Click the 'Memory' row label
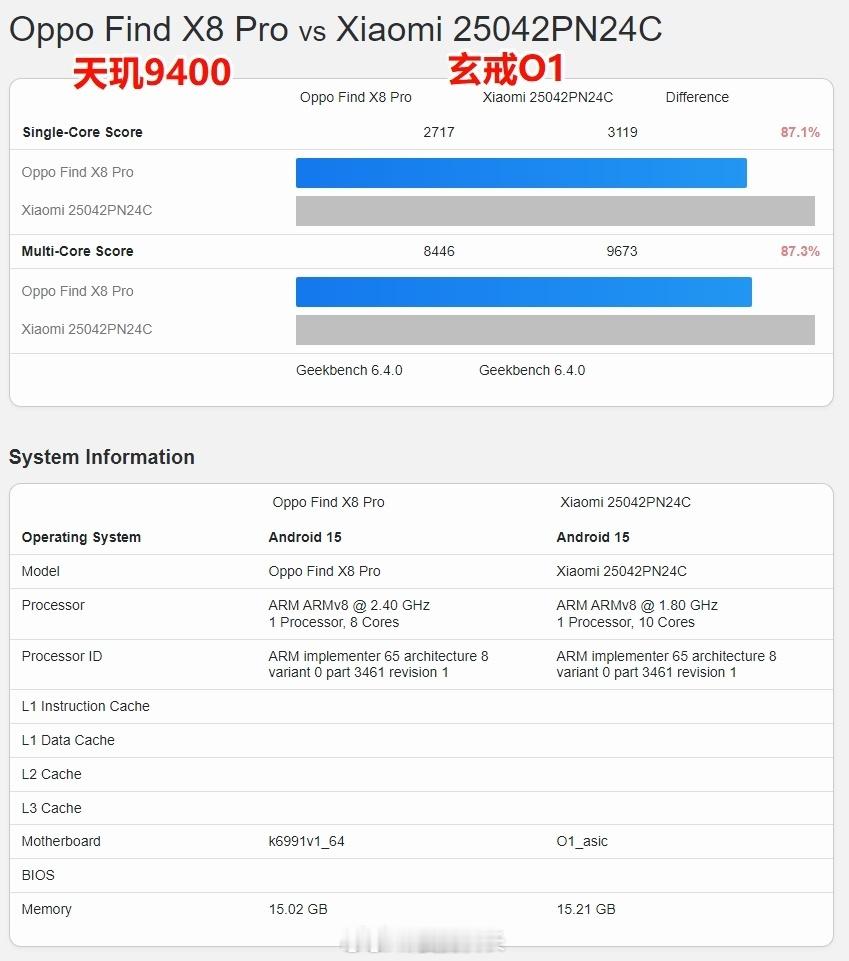Screen dimensions: 849x961 47,910
